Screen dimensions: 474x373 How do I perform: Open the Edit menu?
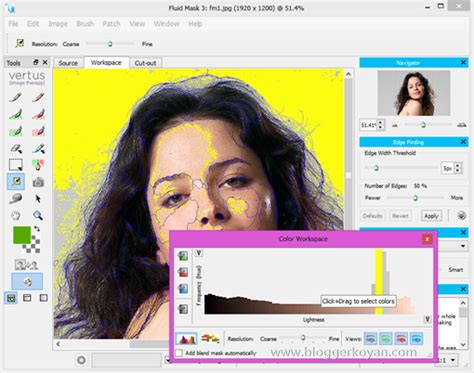coord(33,24)
